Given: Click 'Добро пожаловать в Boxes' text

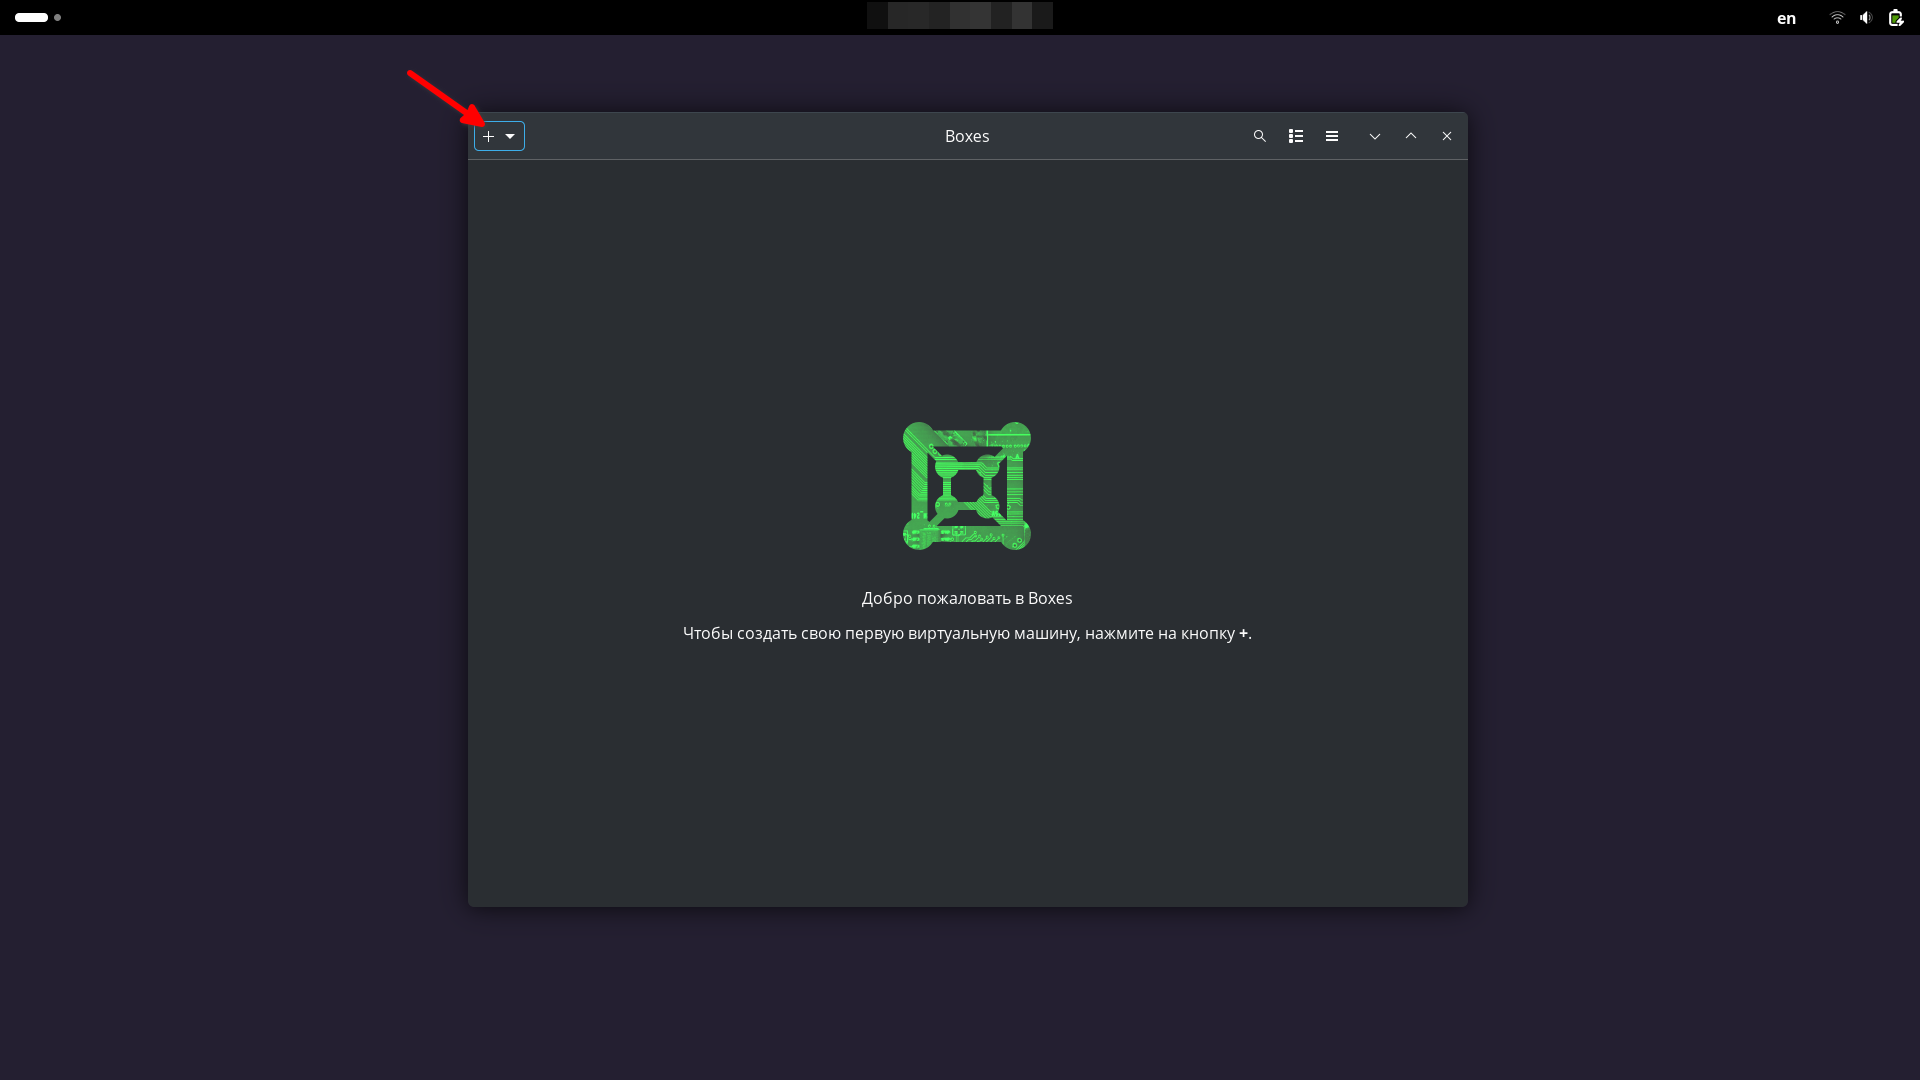Looking at the screenshot, I should (967, 598).
